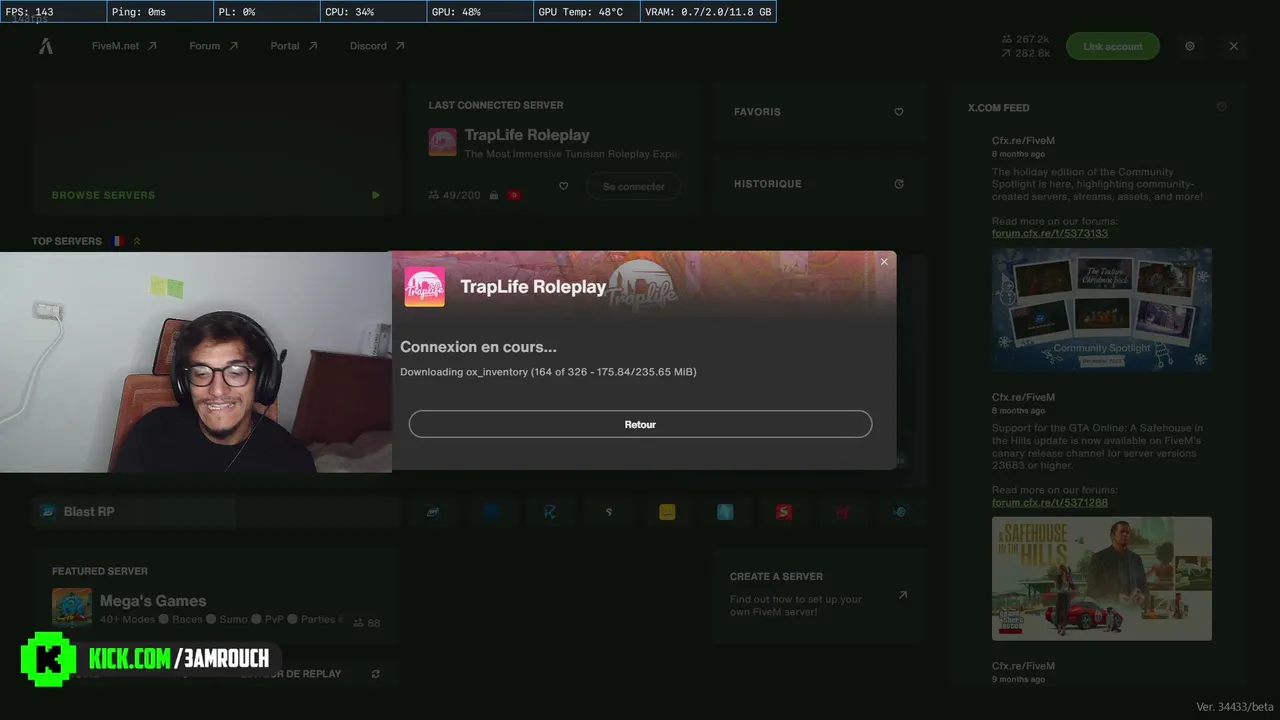Favorite TrapLife with the heart beside Se connecter
The image size is (1280, 720).
click(x=564, y=186)
